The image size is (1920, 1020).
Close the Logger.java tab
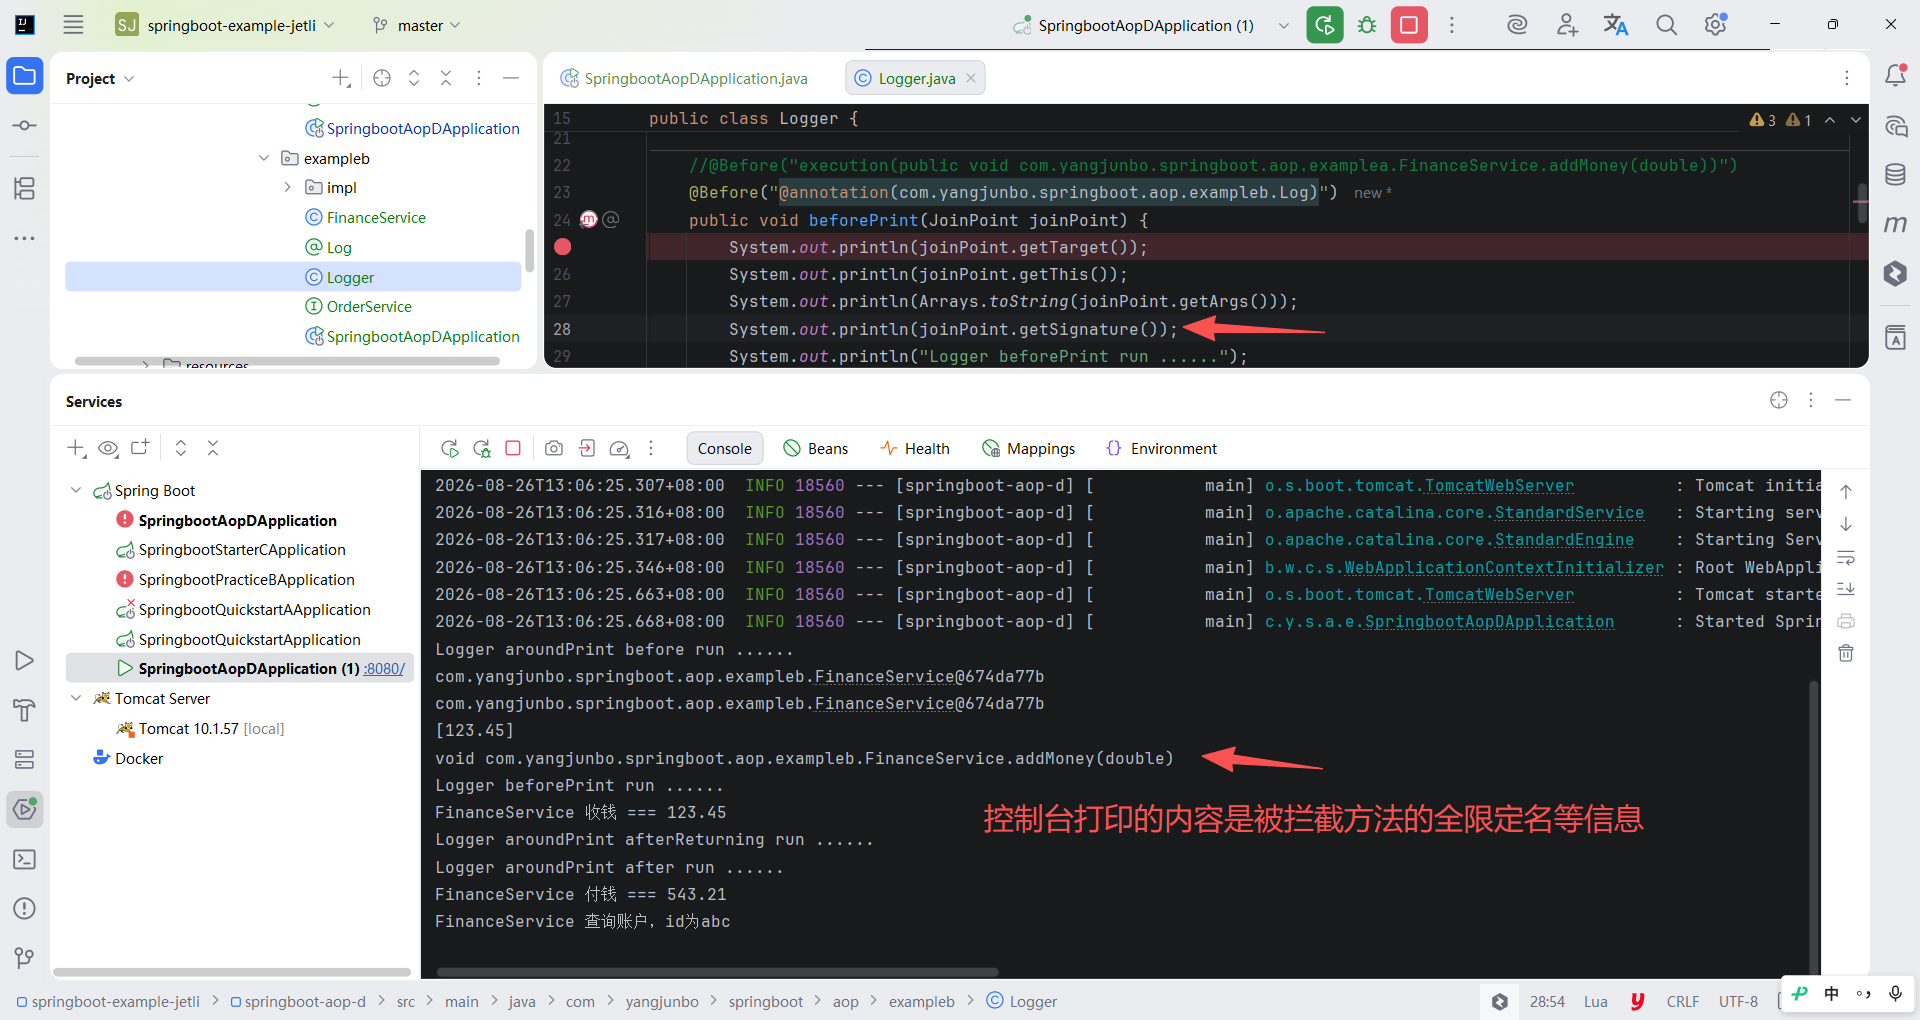pos(971,78)
